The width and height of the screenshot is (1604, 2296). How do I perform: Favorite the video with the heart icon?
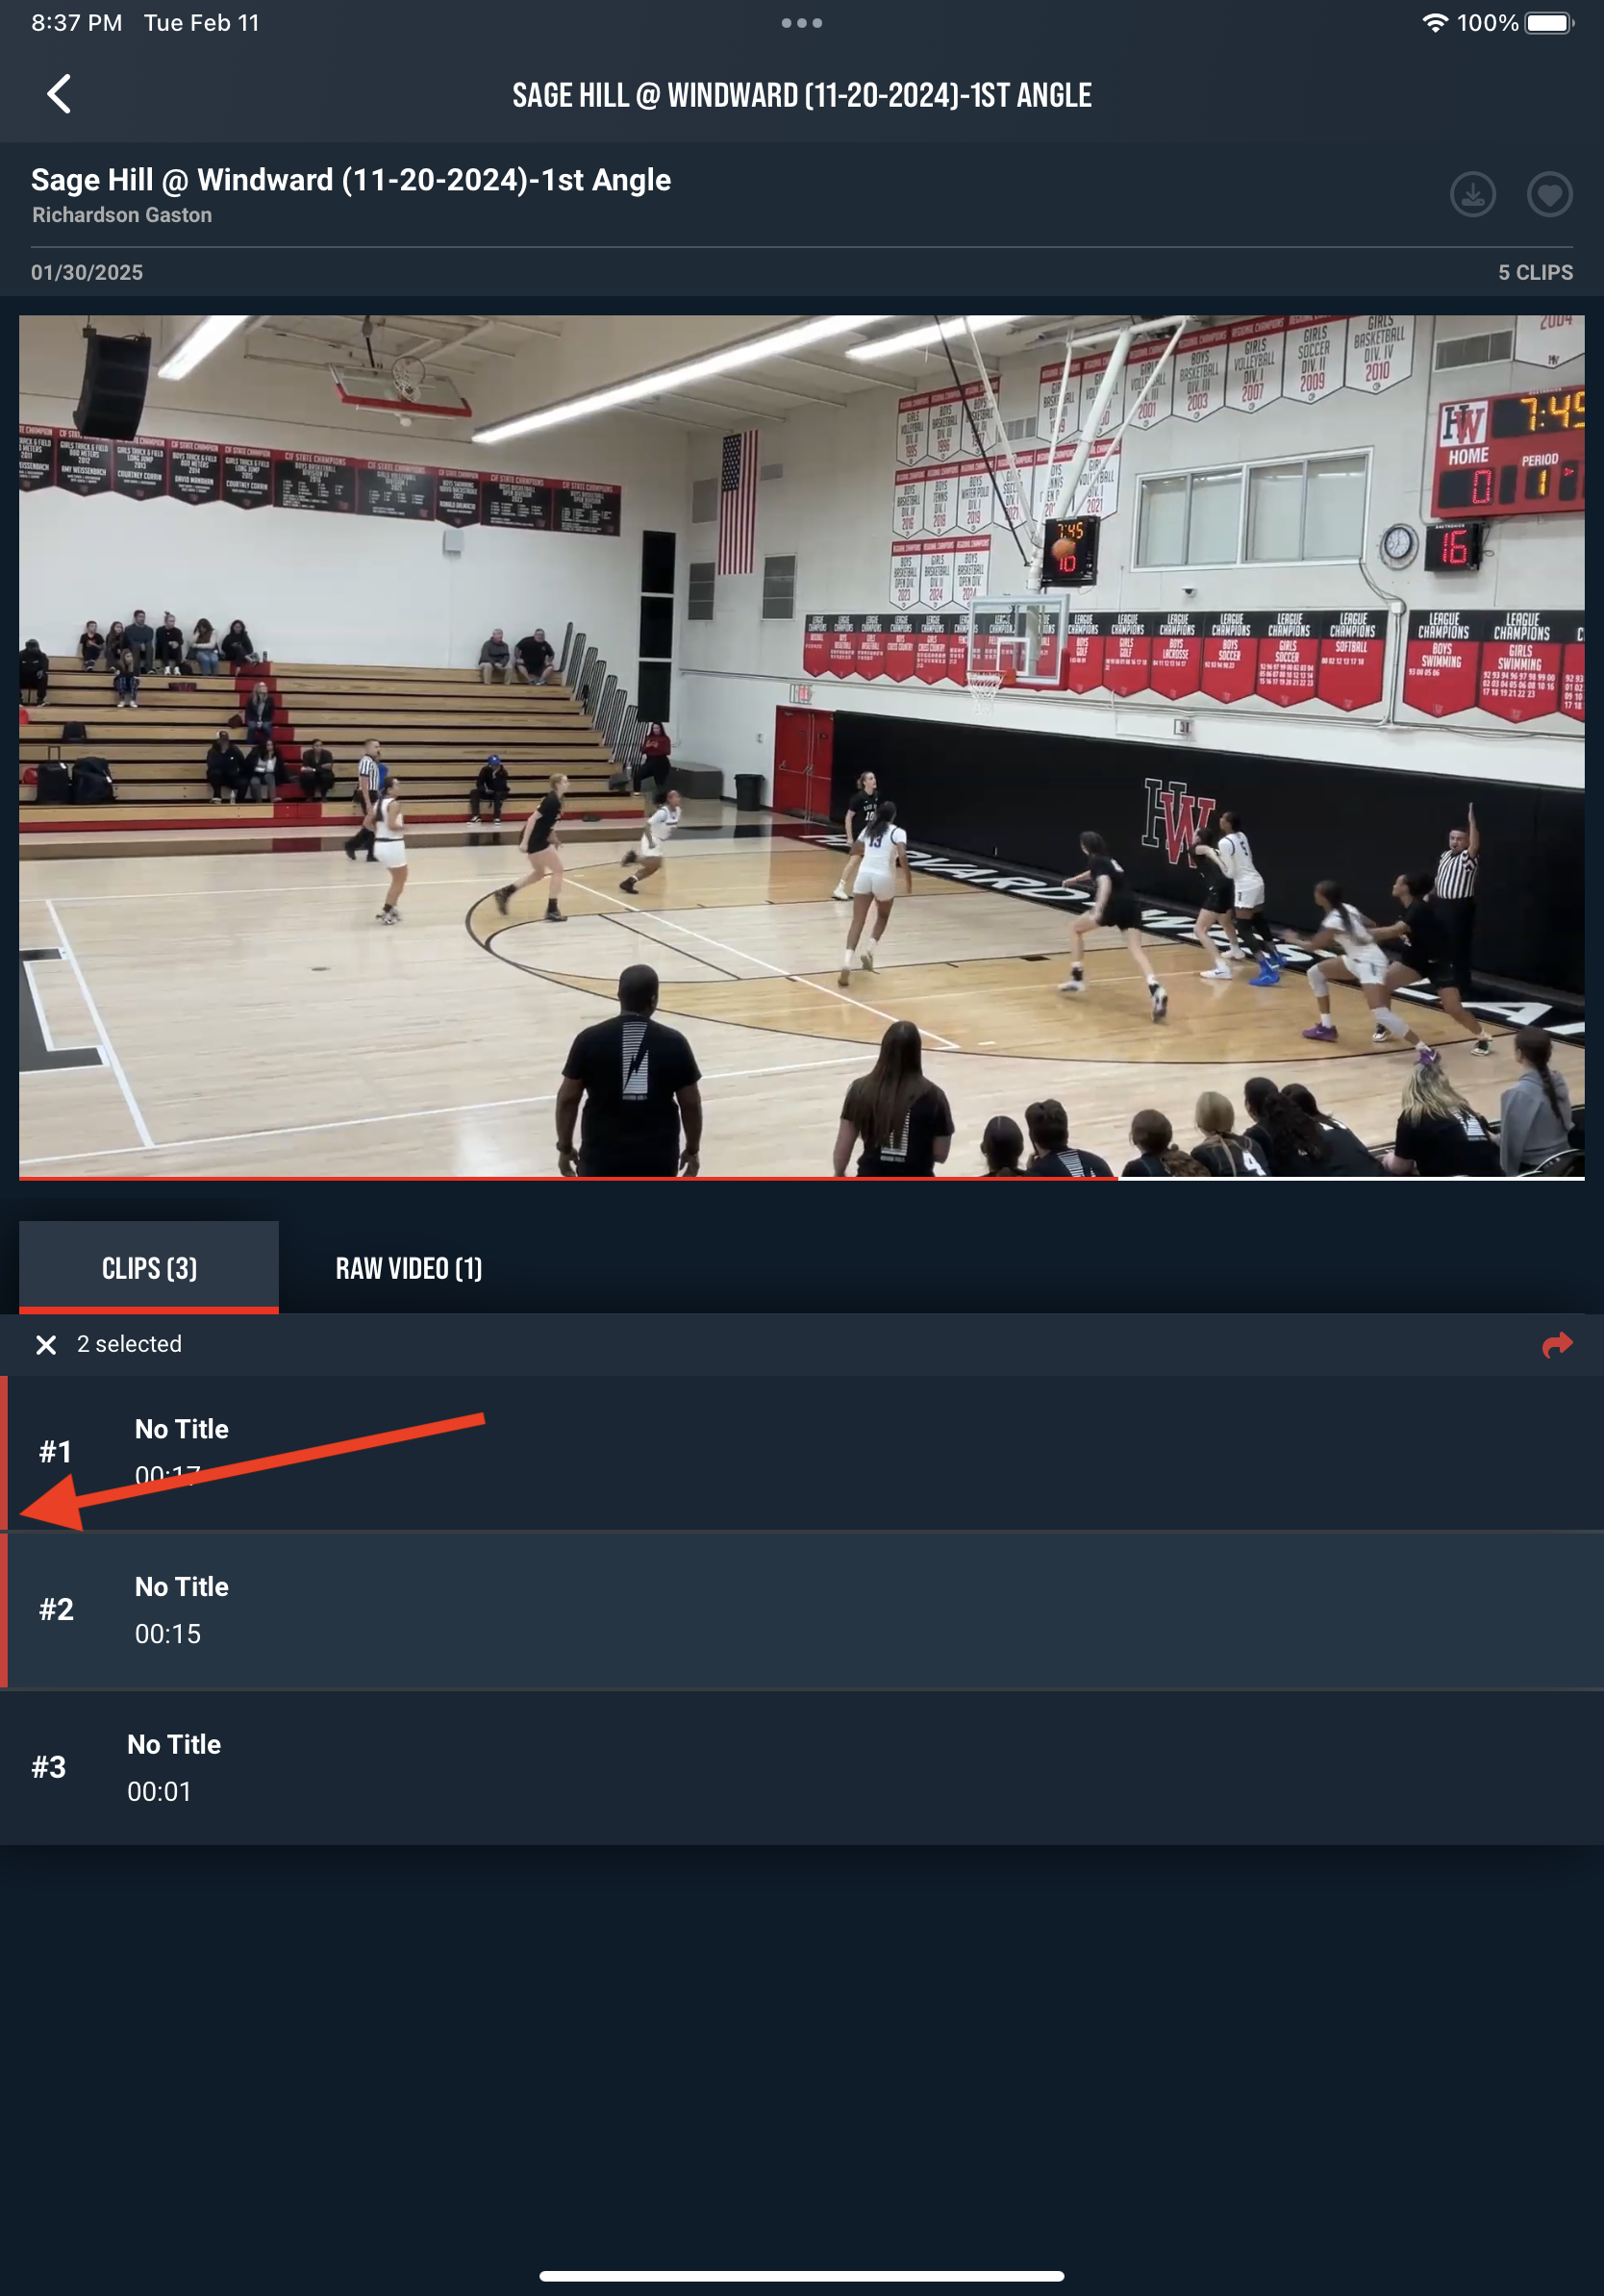click(1549, 194)
